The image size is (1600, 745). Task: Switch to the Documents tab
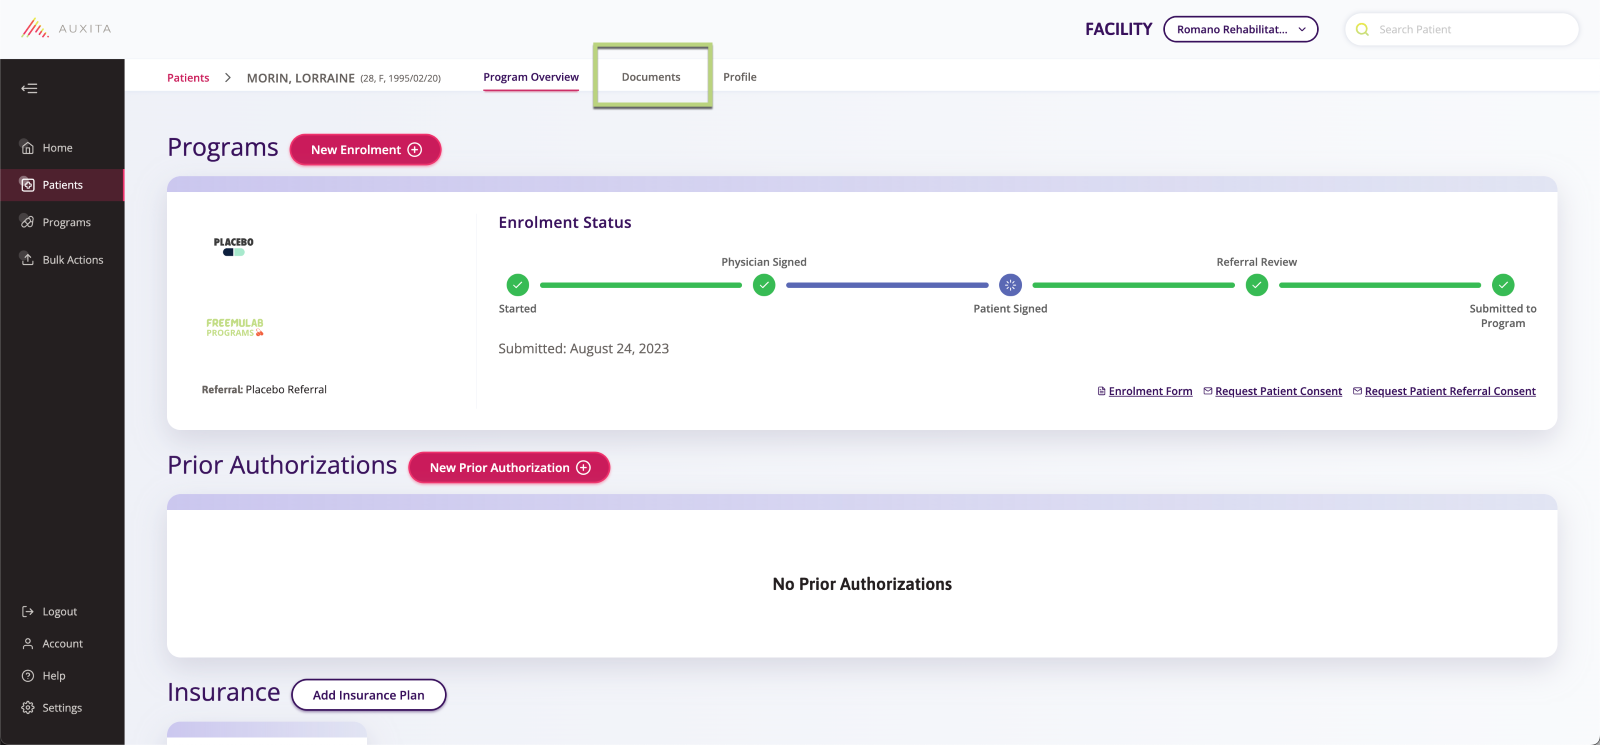(x=651, y=77)
